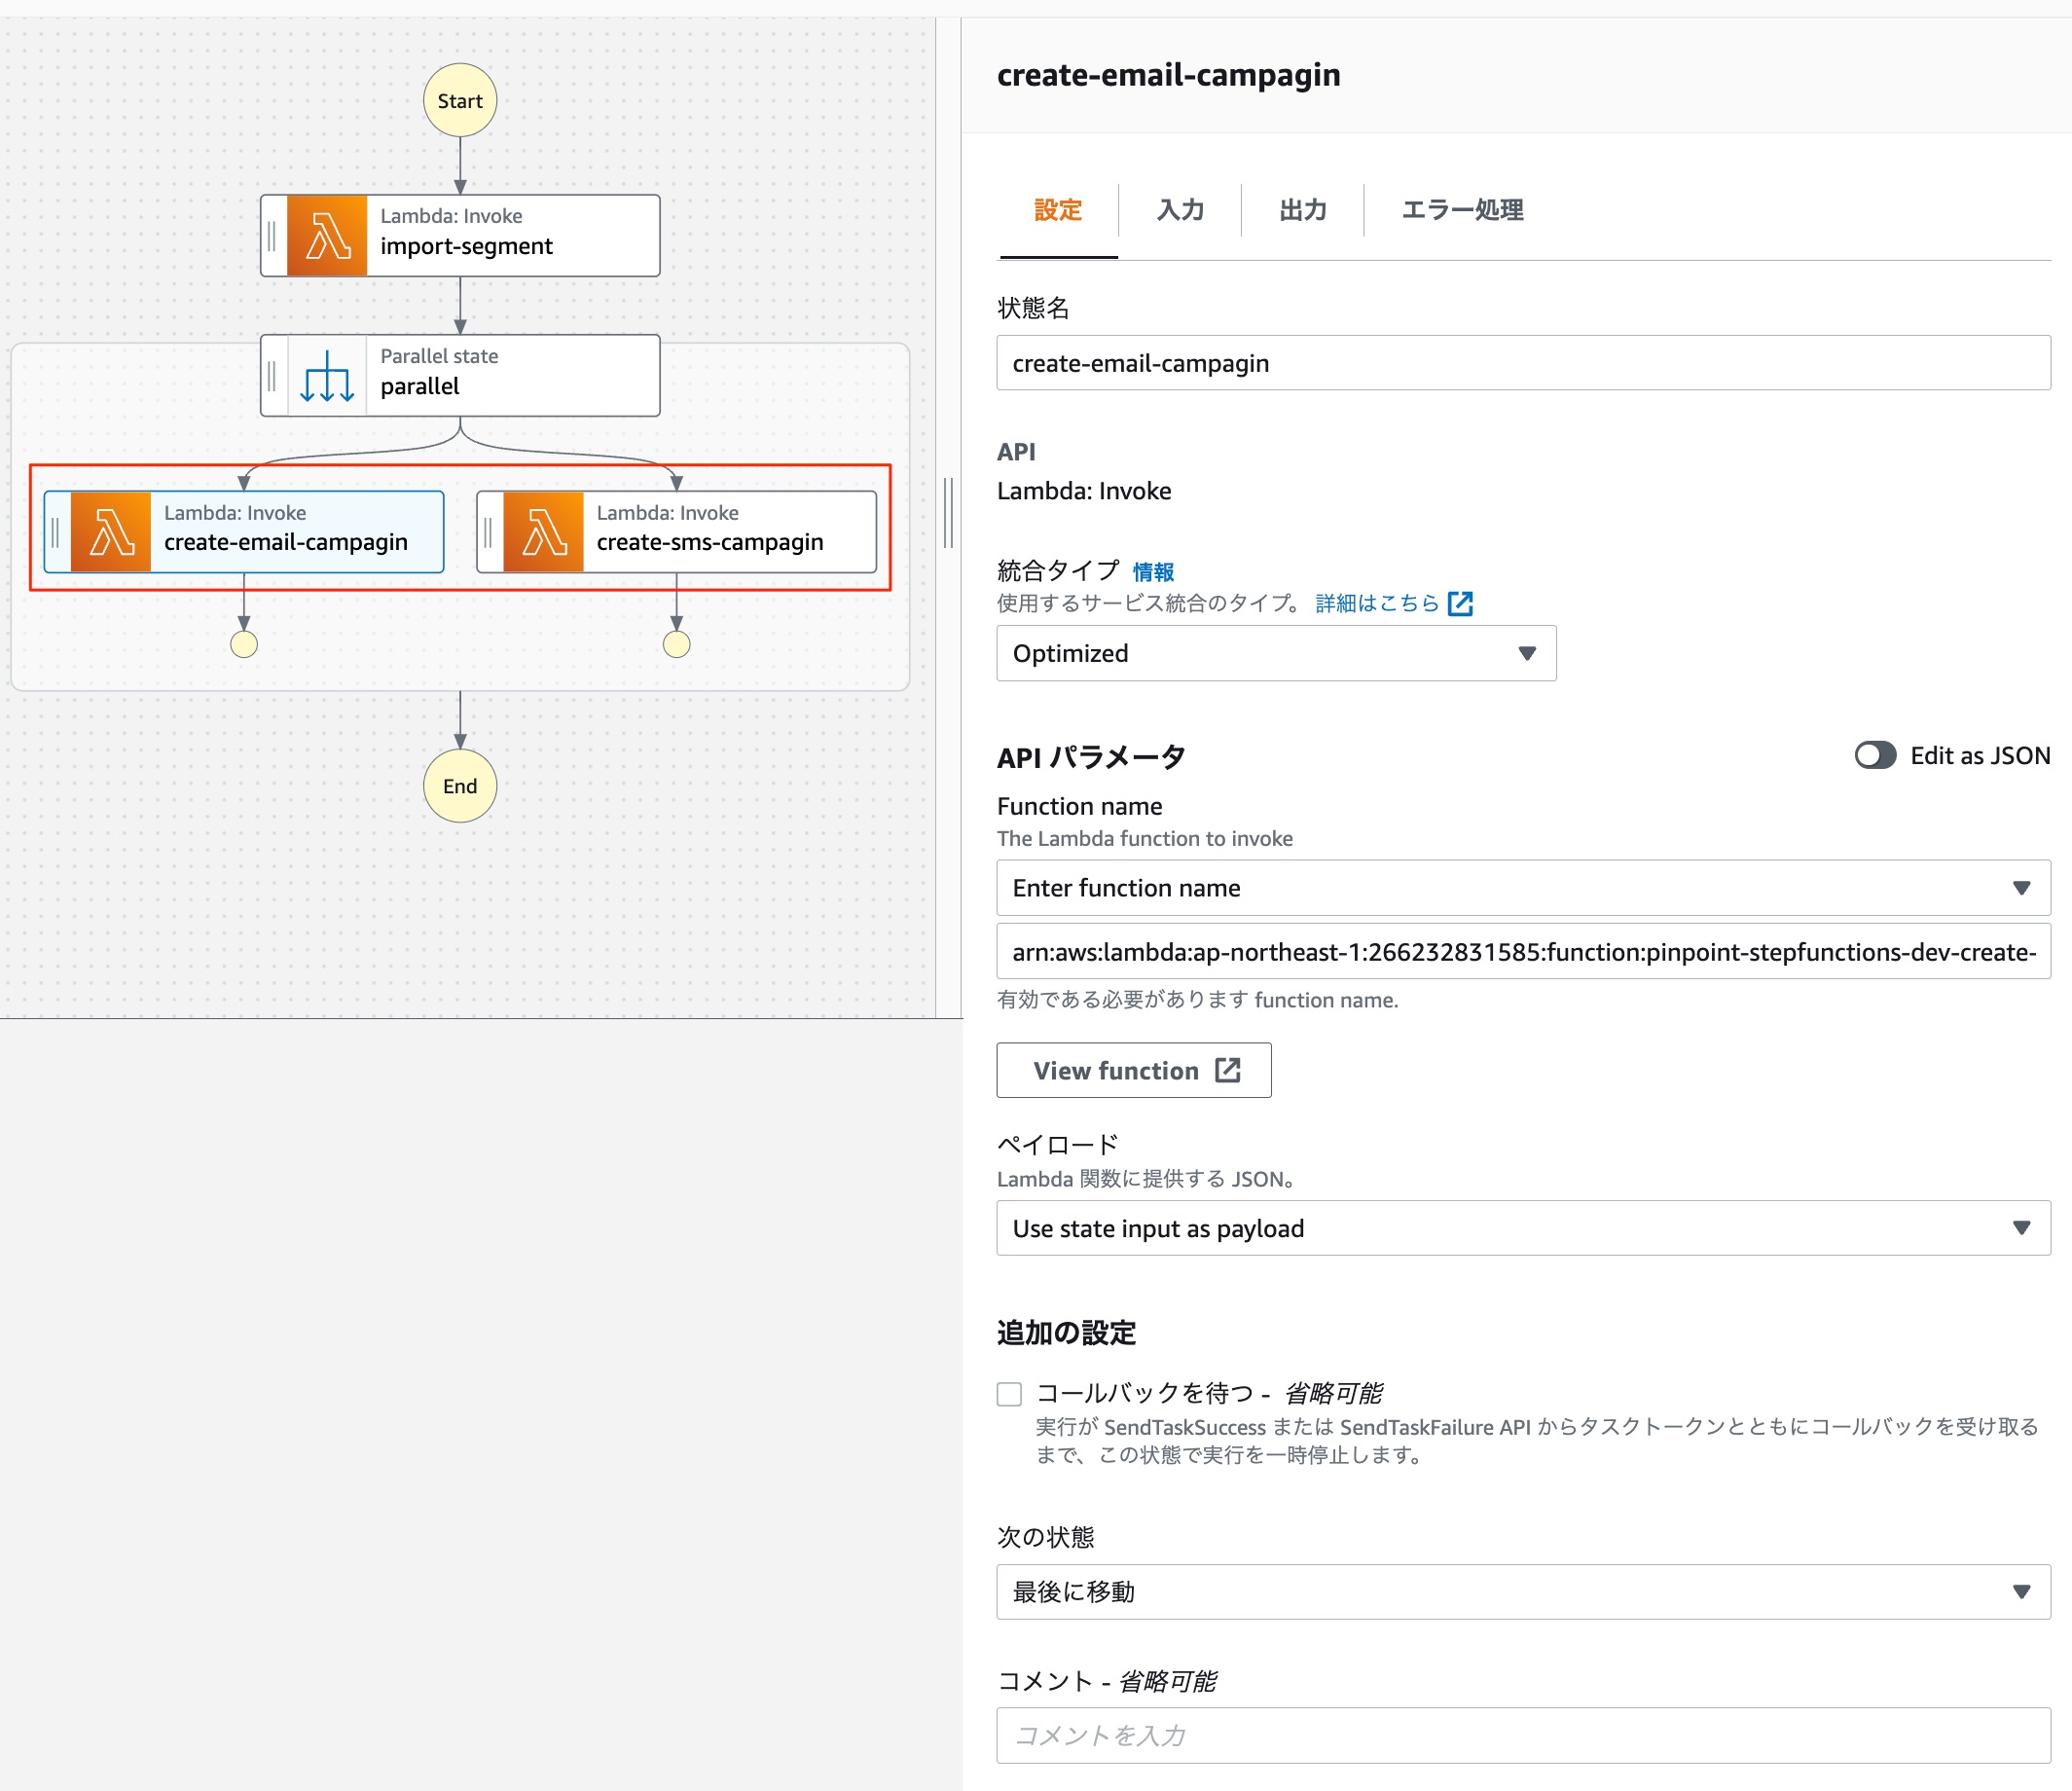Switch to the 設定 tab
Viewport: 2072px width, 1791px height.
[1058, 210]
